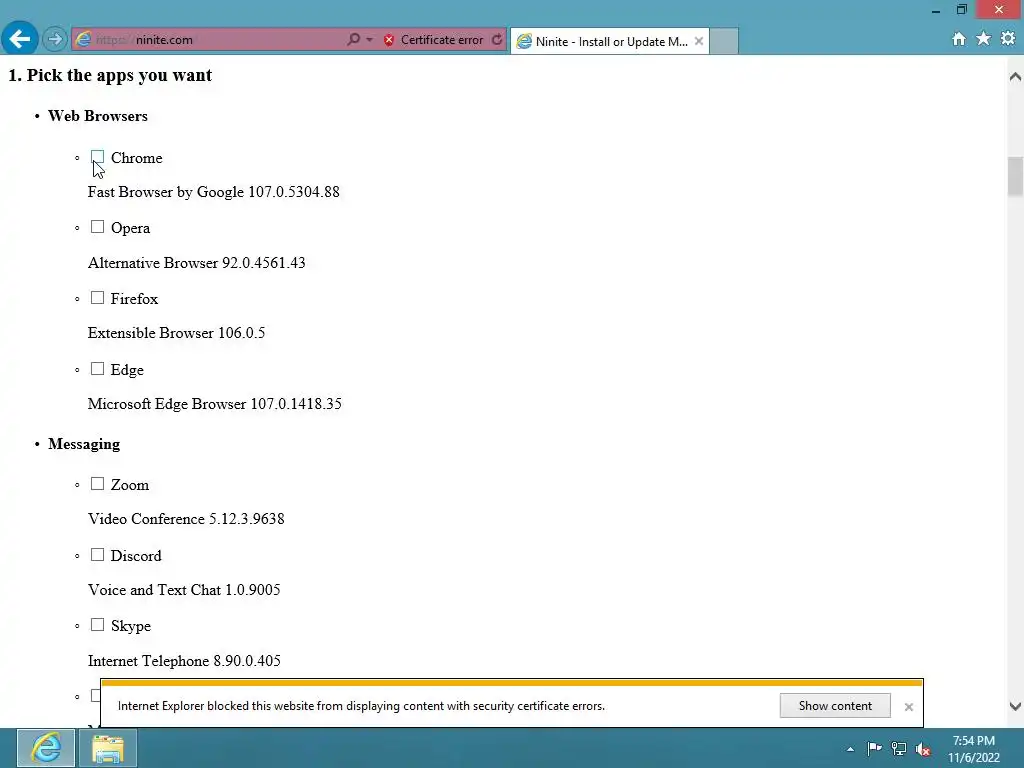This screenshot has width=1024, height=768.
Task: Click the forward navigation arrow
Action: pos(55,40)
